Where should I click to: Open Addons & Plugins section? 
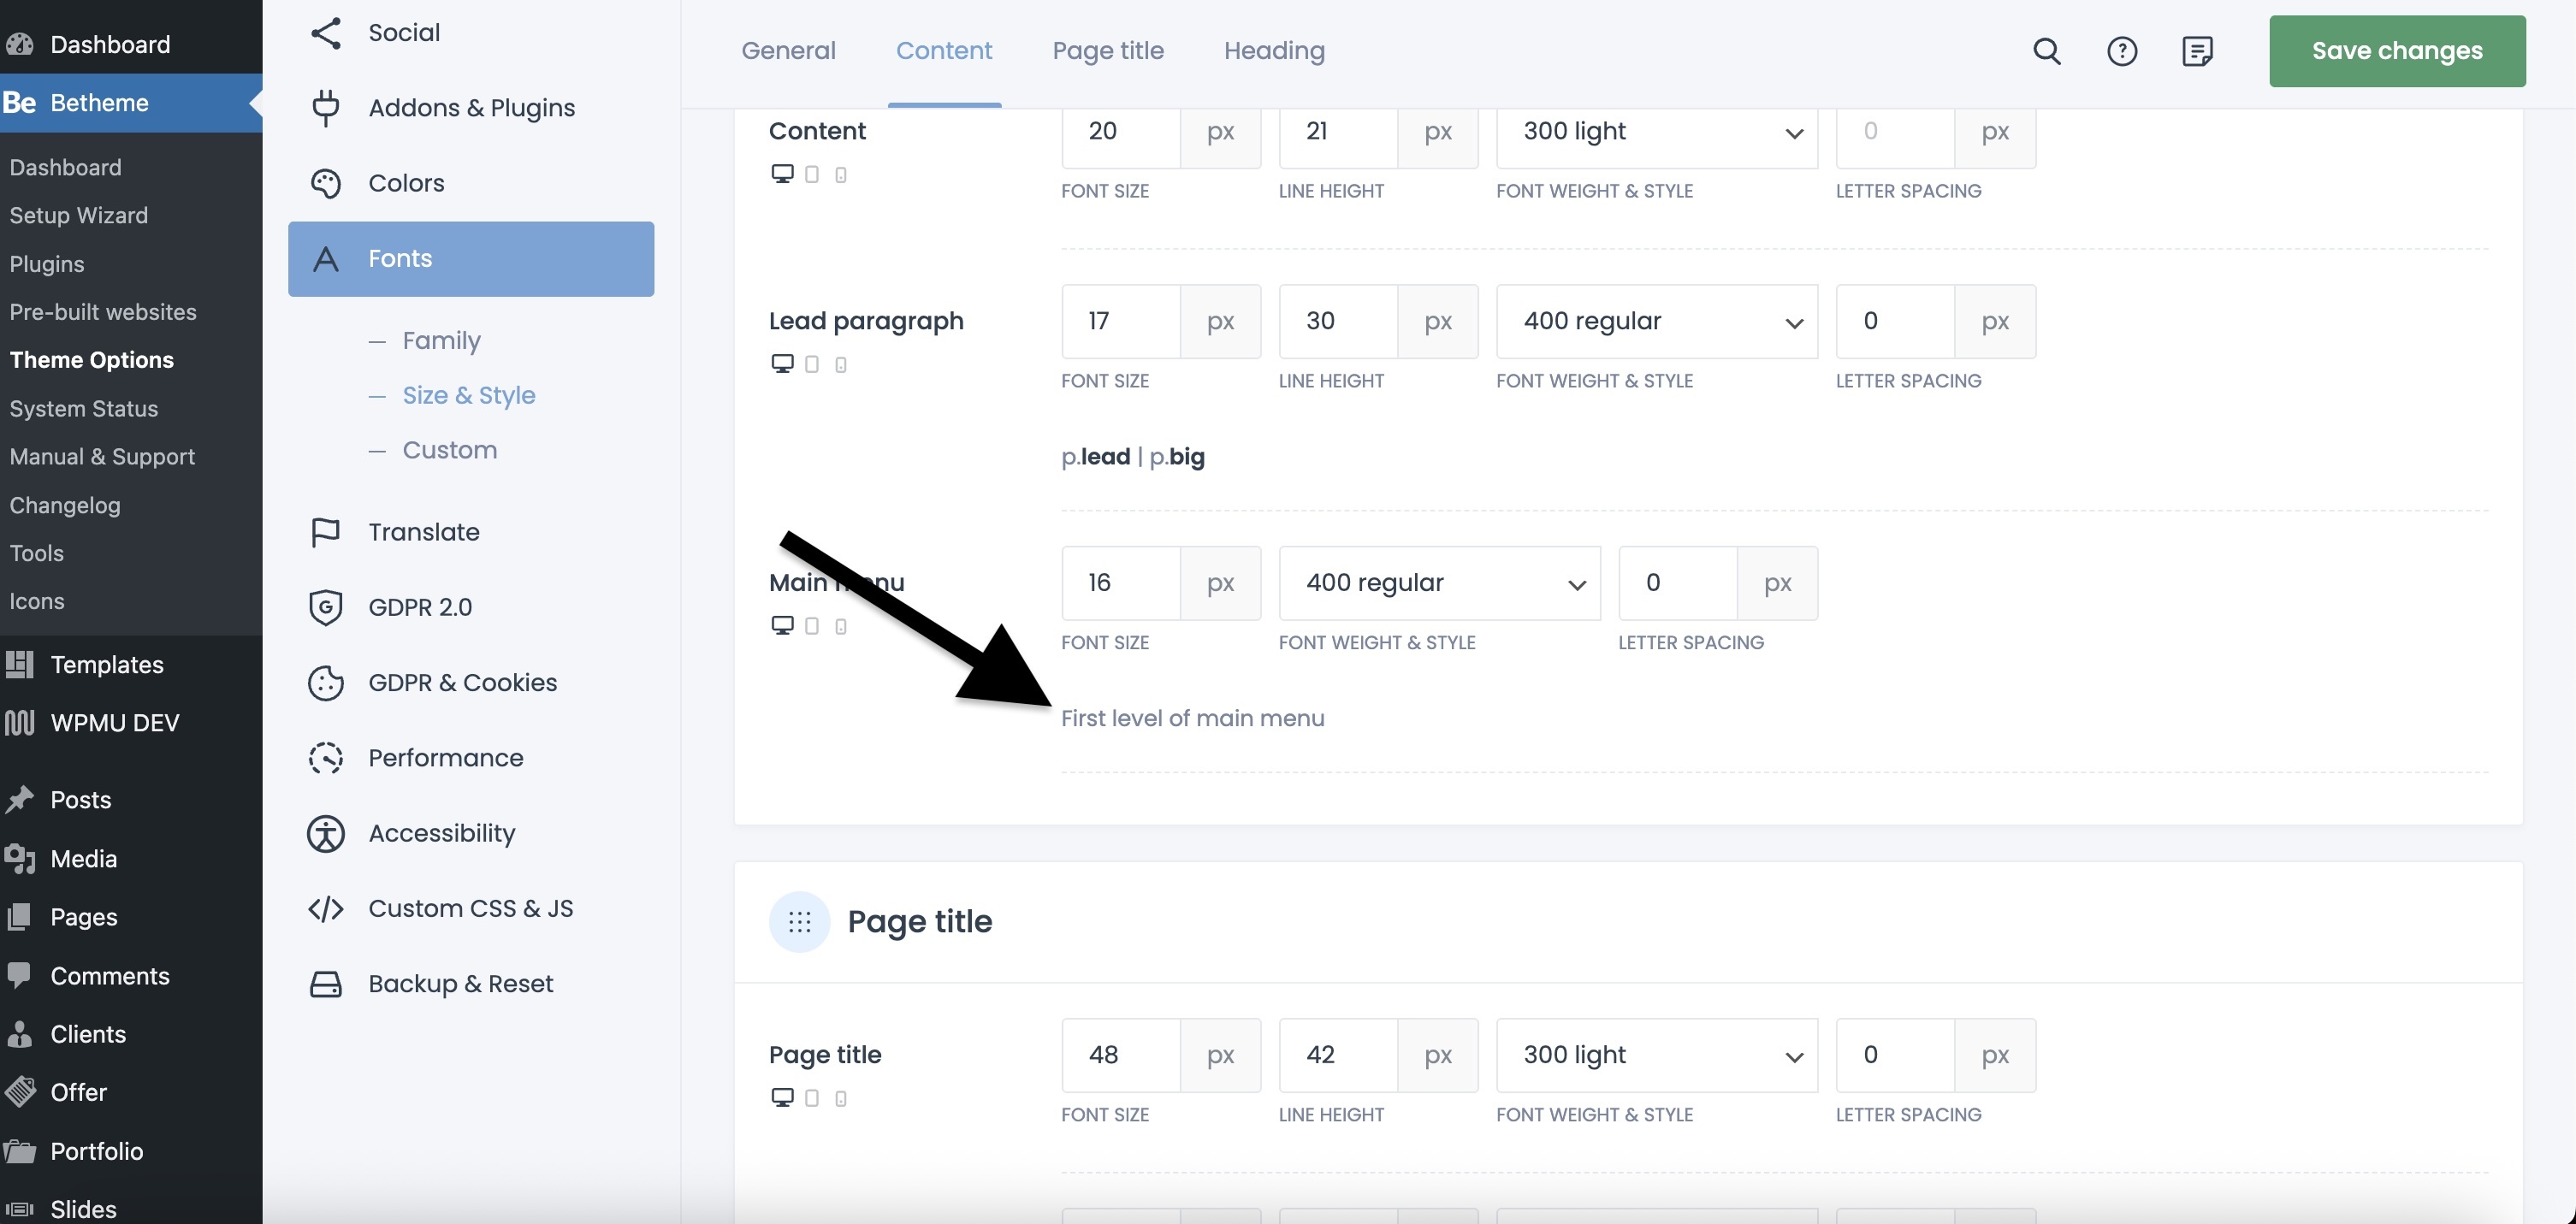pos(470,108)
